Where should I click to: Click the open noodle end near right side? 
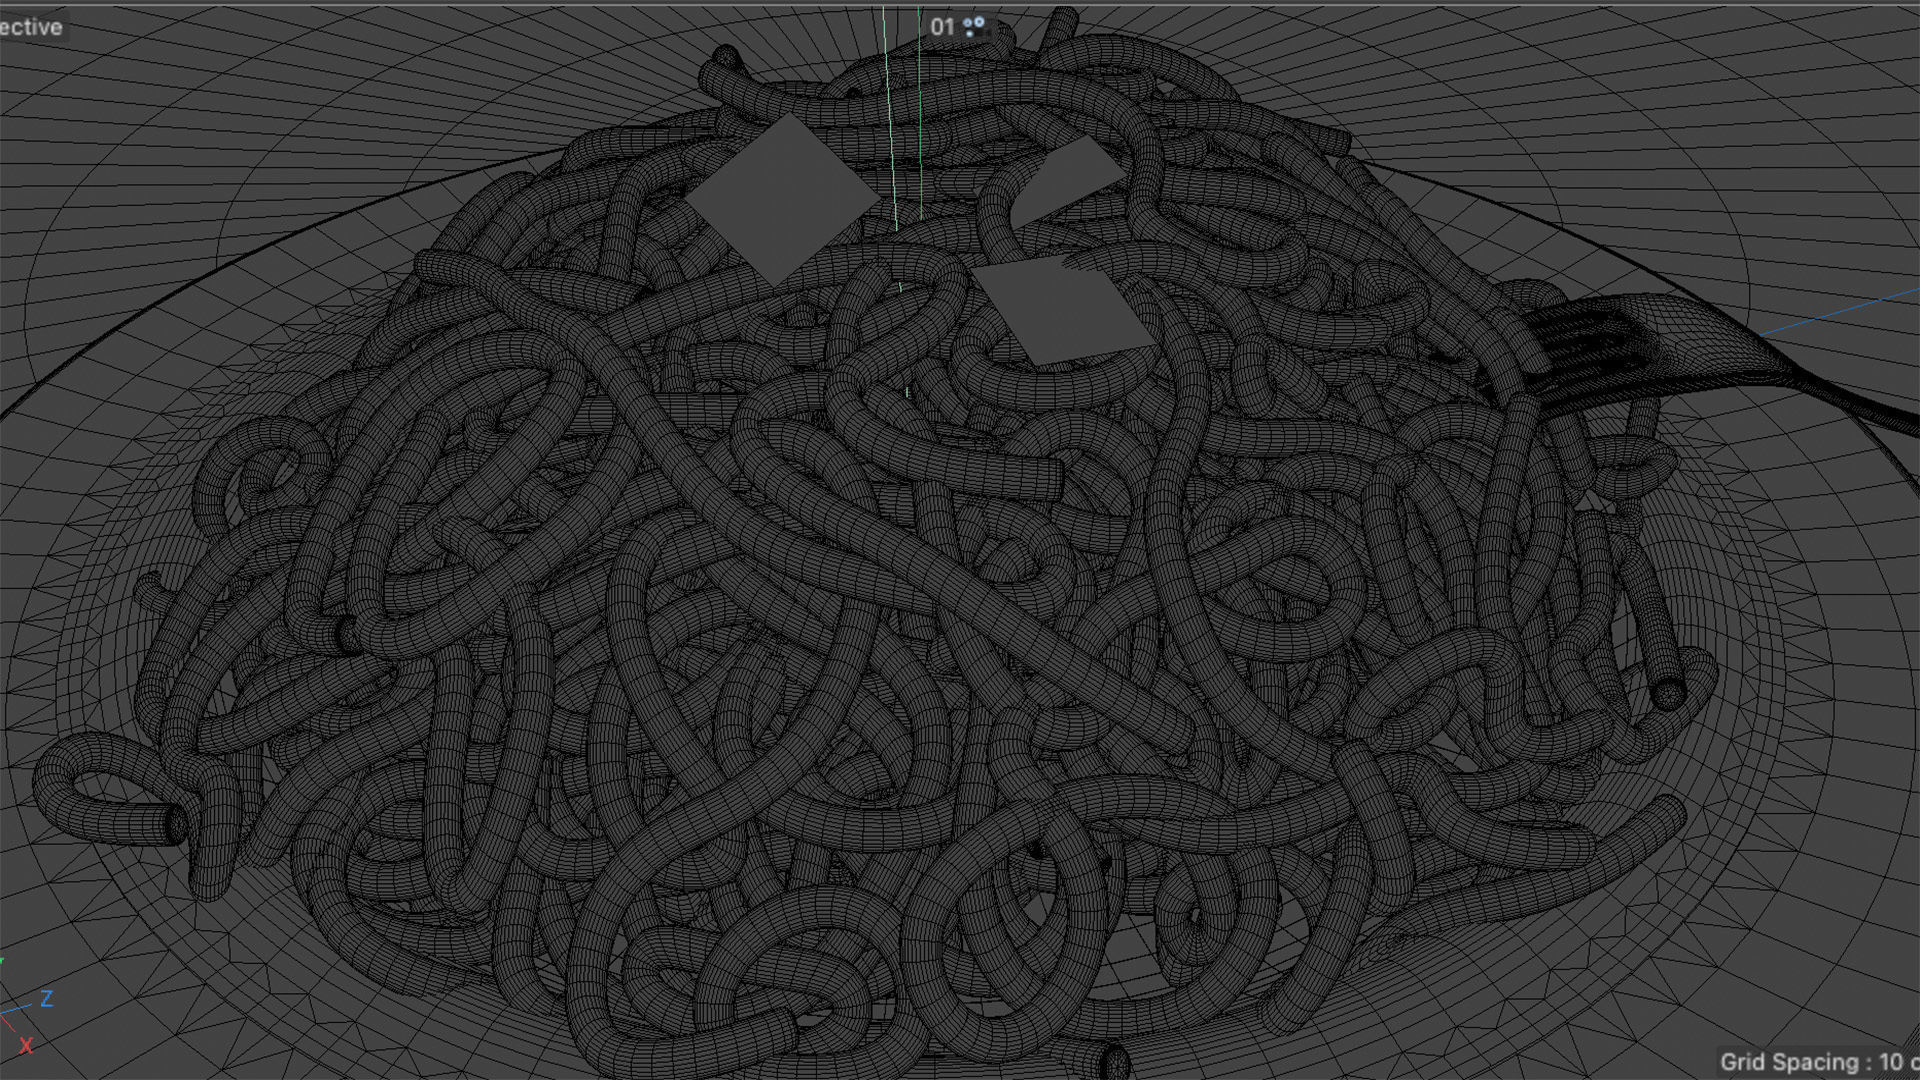[1667, 693]
